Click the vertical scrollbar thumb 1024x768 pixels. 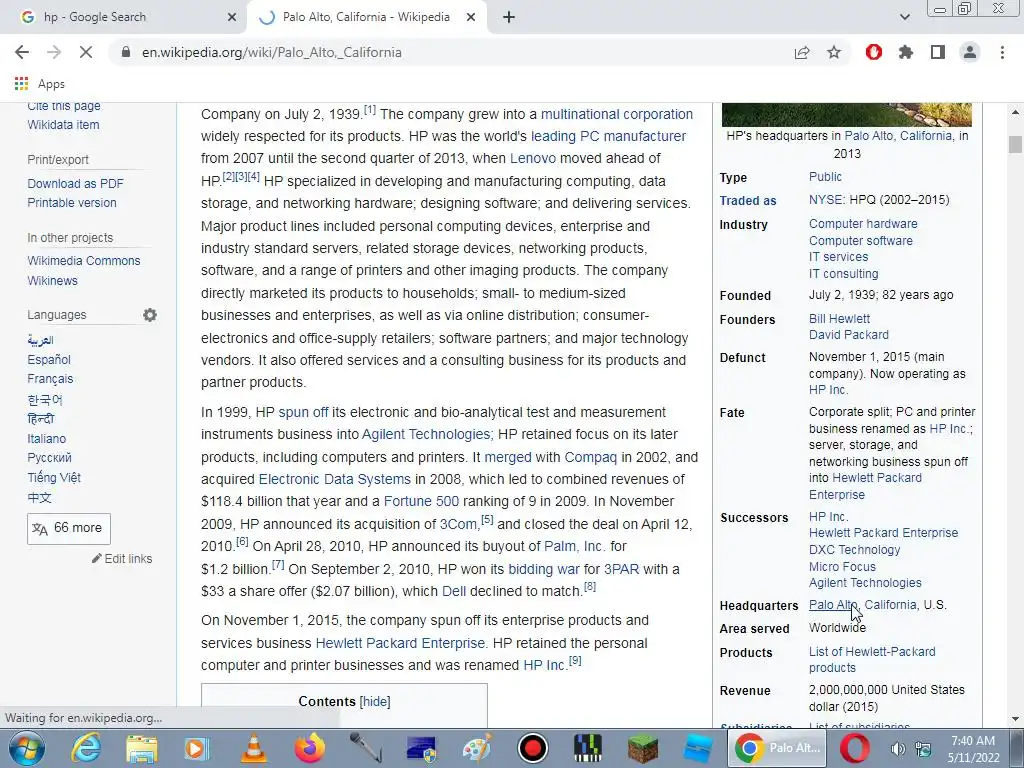1015,144
